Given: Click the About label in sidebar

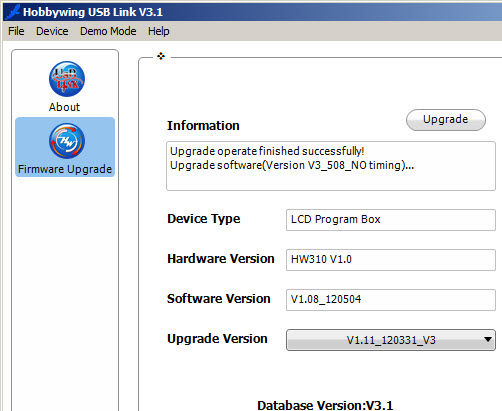Looking at the screenshot, I should click(x=64, y=107).
